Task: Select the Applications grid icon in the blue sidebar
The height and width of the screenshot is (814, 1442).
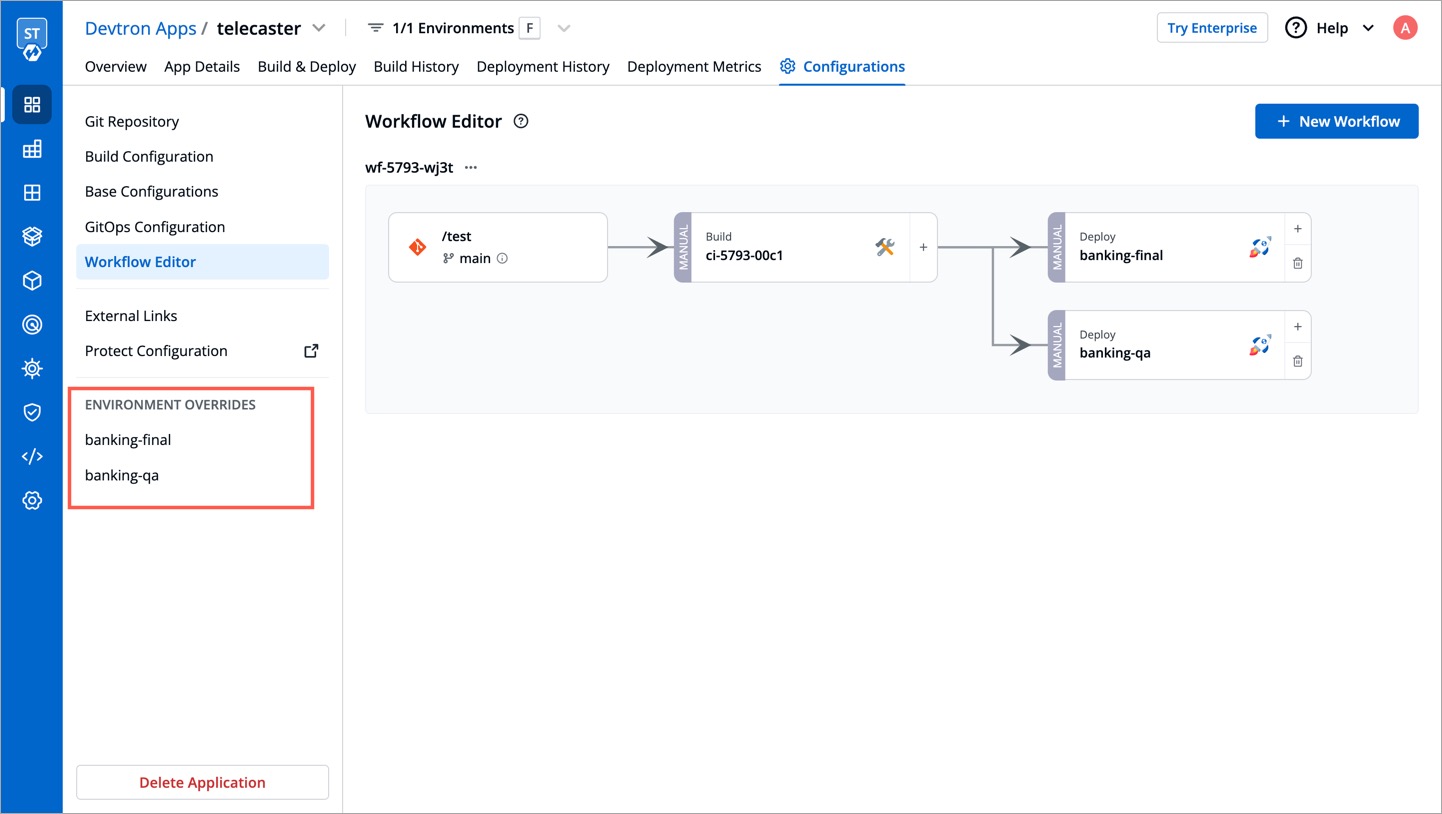Action: point(32,104)
